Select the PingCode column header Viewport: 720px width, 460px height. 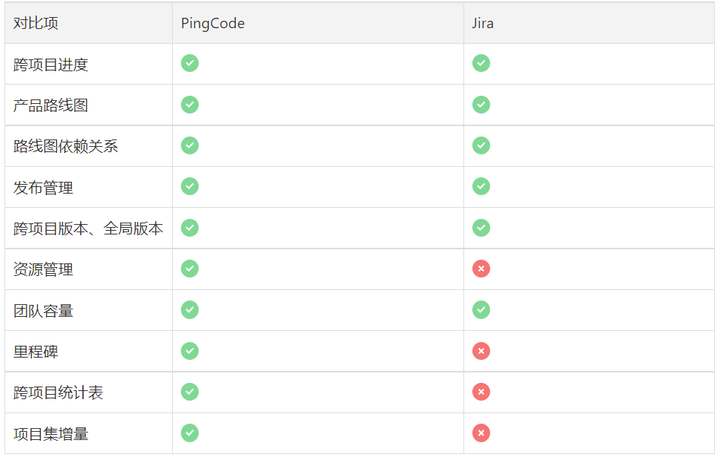(x=213, y=23)
